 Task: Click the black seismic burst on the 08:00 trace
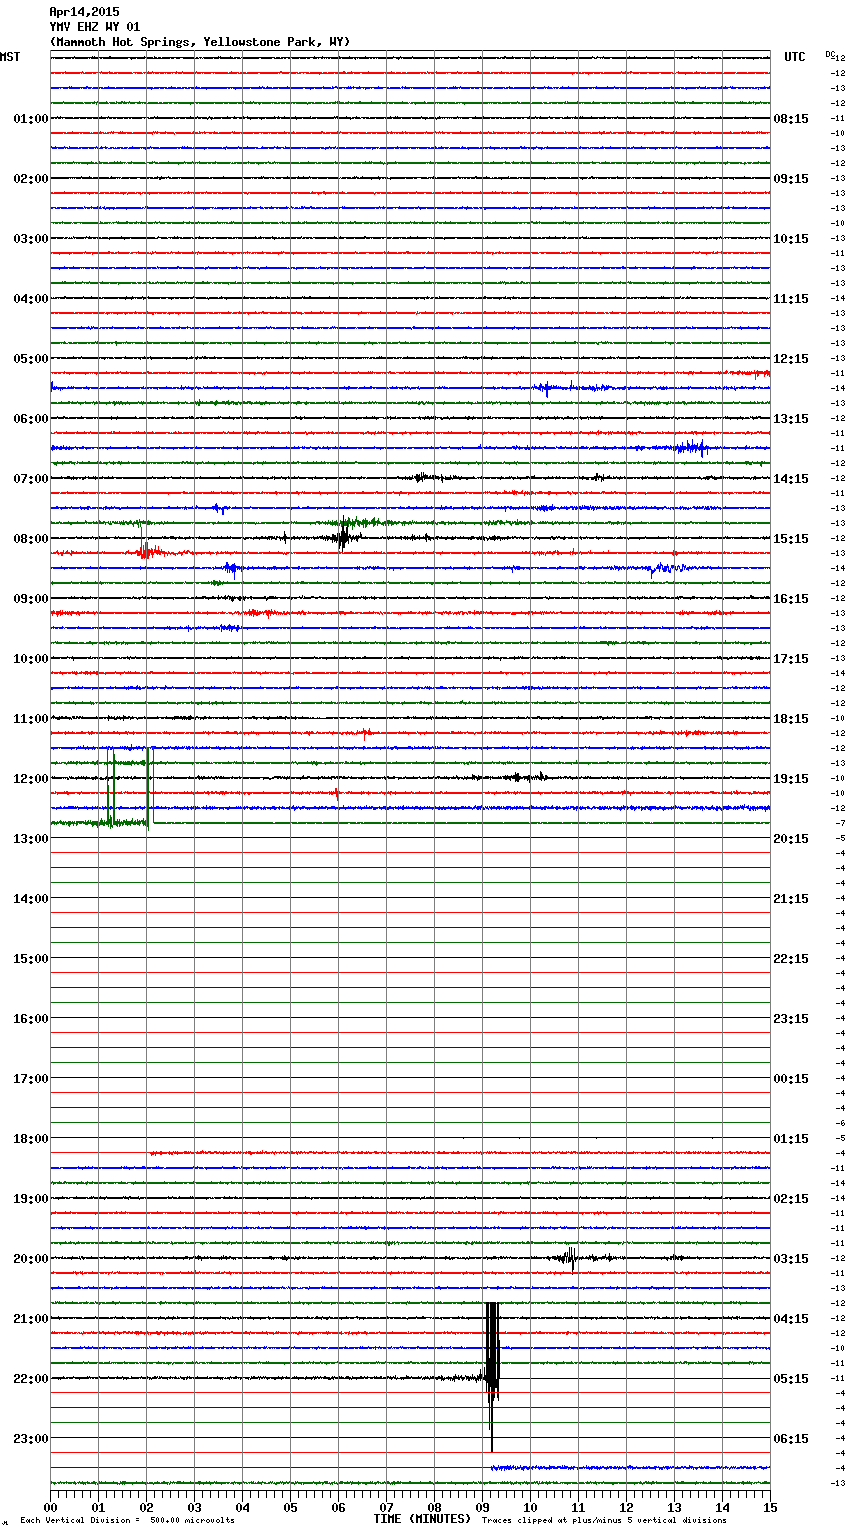coord(343,537)
